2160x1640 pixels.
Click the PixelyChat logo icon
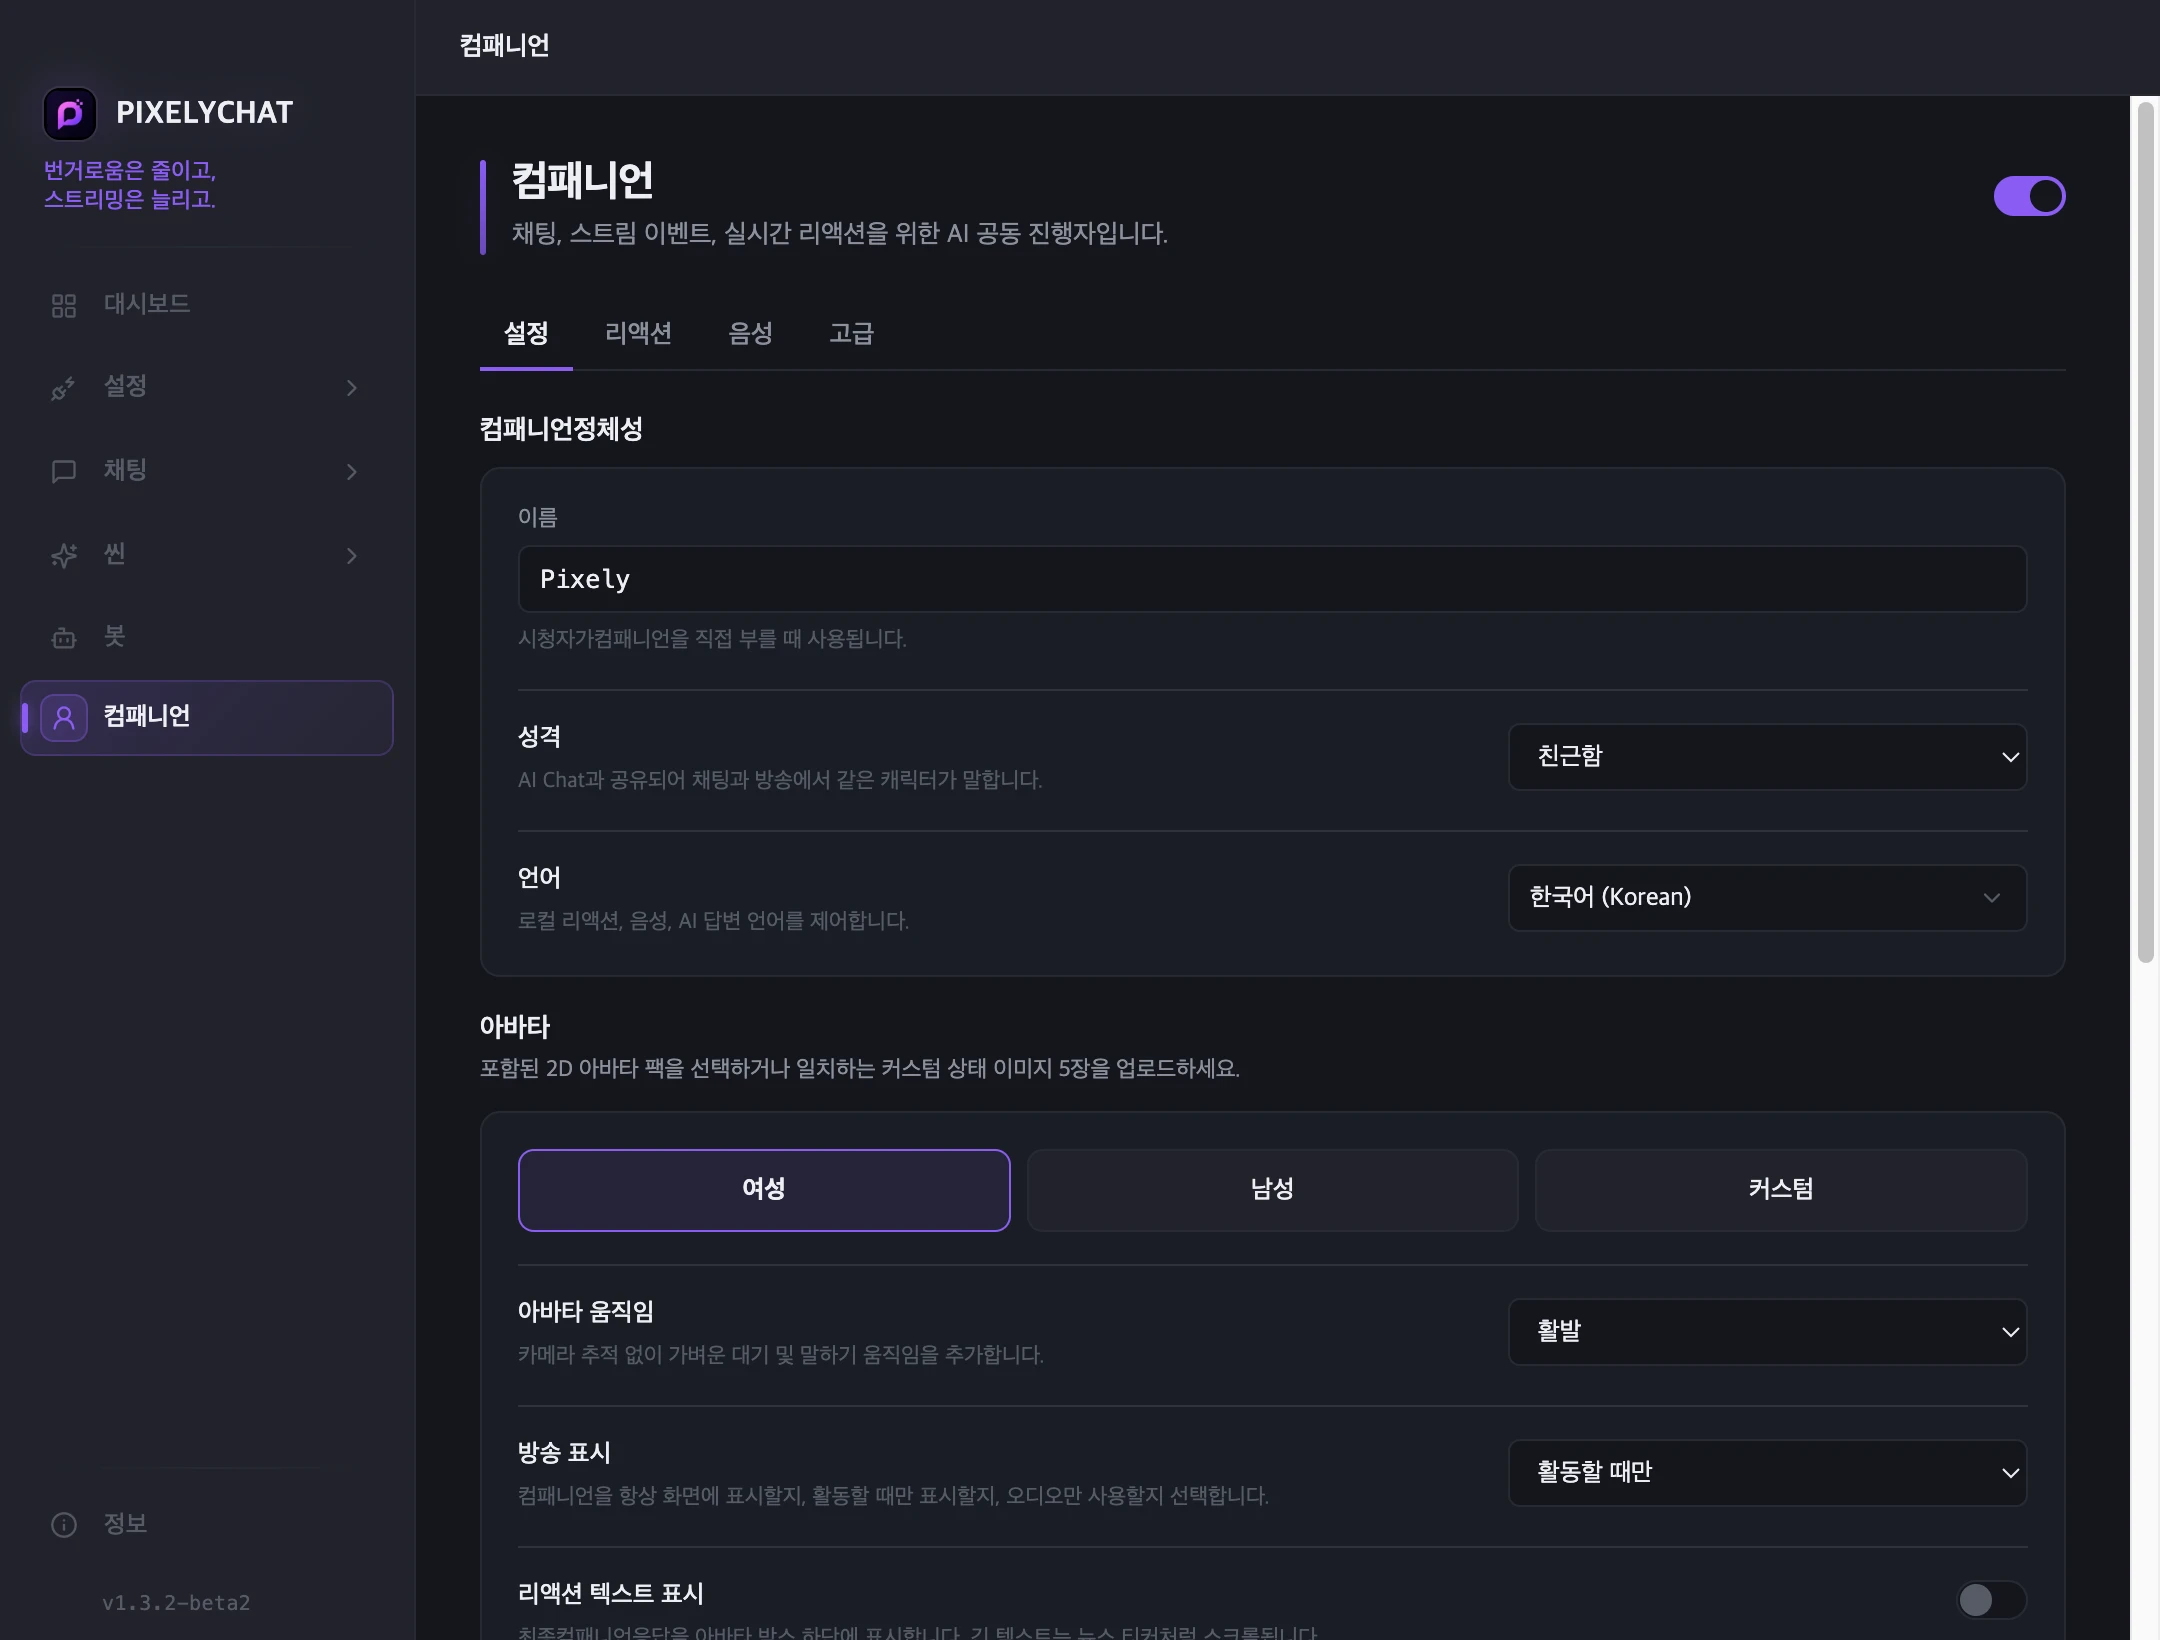pos(70,114)
